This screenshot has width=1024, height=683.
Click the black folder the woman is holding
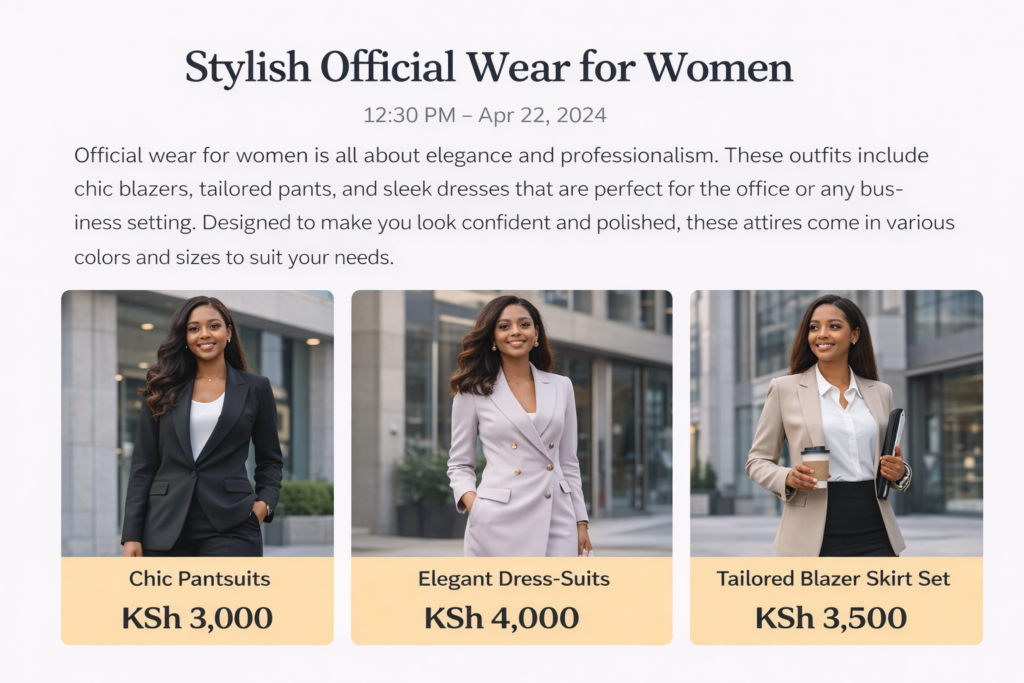889,452
